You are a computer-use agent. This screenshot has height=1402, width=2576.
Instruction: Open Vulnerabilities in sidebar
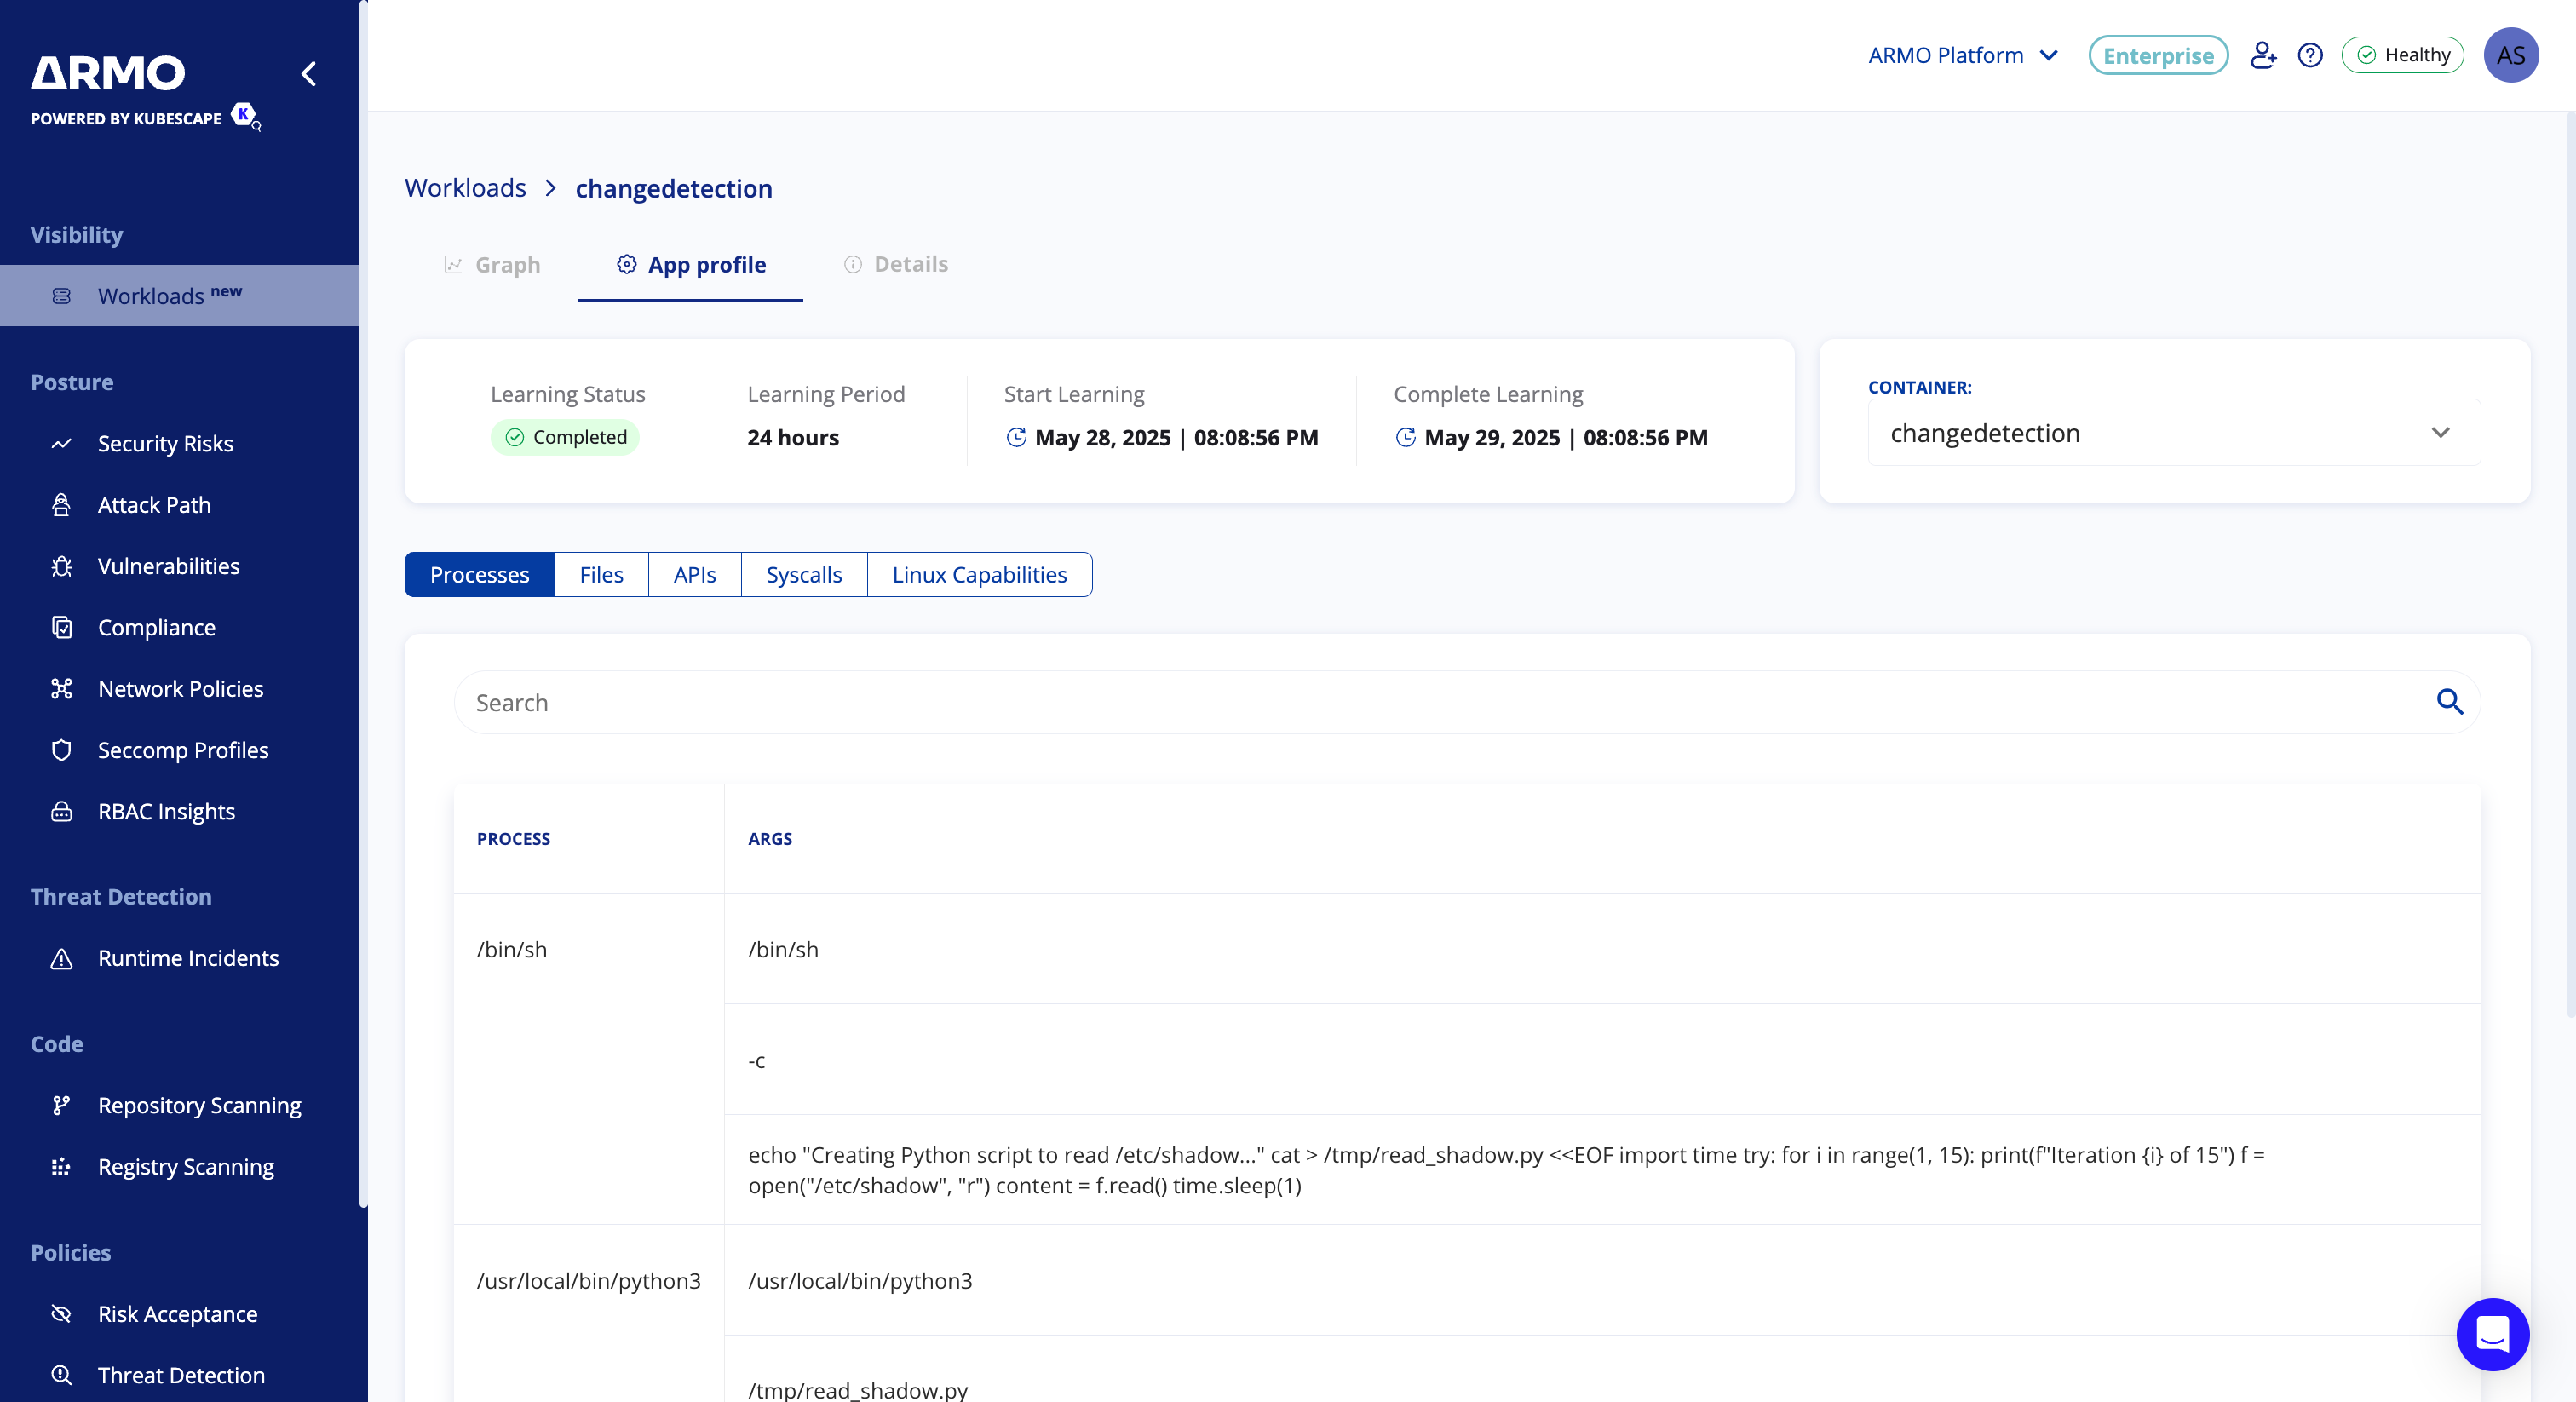click(180, 566)
